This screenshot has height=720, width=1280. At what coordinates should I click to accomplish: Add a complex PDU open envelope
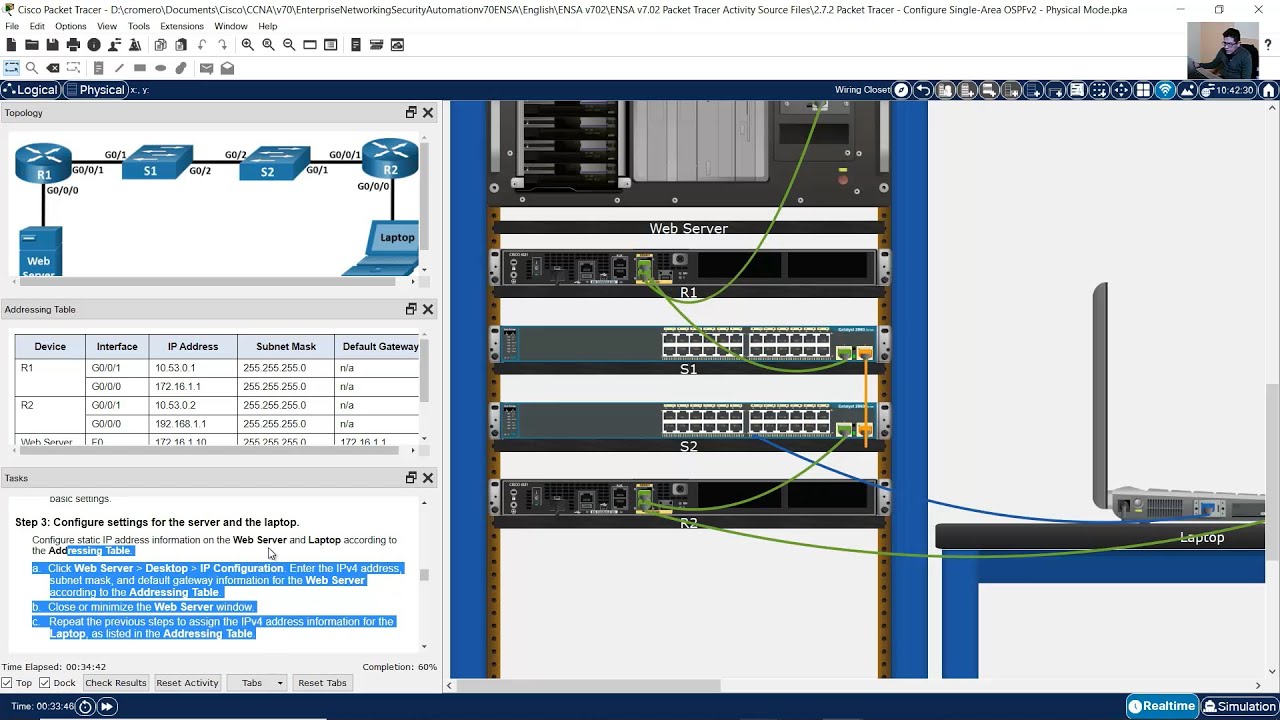[227, 68]
